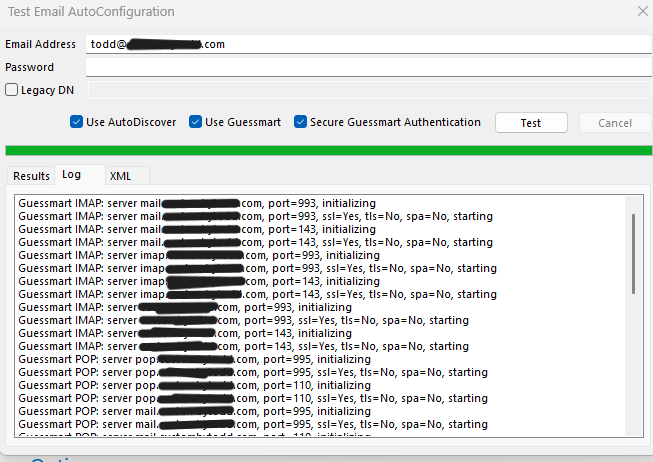Viewport: 653px width, 462px height.
Task: Switch to the Results tab
Action: click(x=31, y=176)
